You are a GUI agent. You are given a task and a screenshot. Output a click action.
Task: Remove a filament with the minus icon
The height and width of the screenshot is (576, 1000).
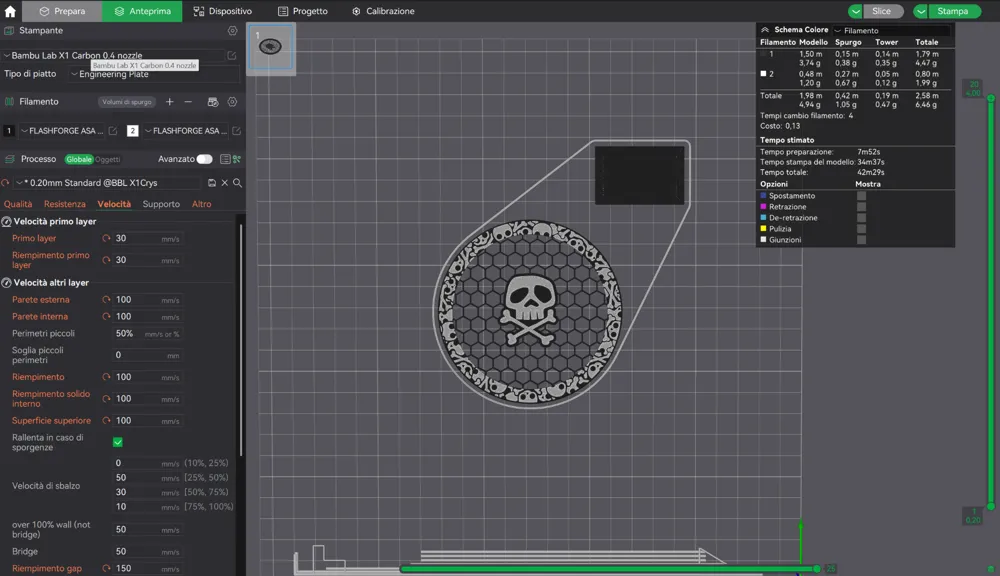(188, 101)
